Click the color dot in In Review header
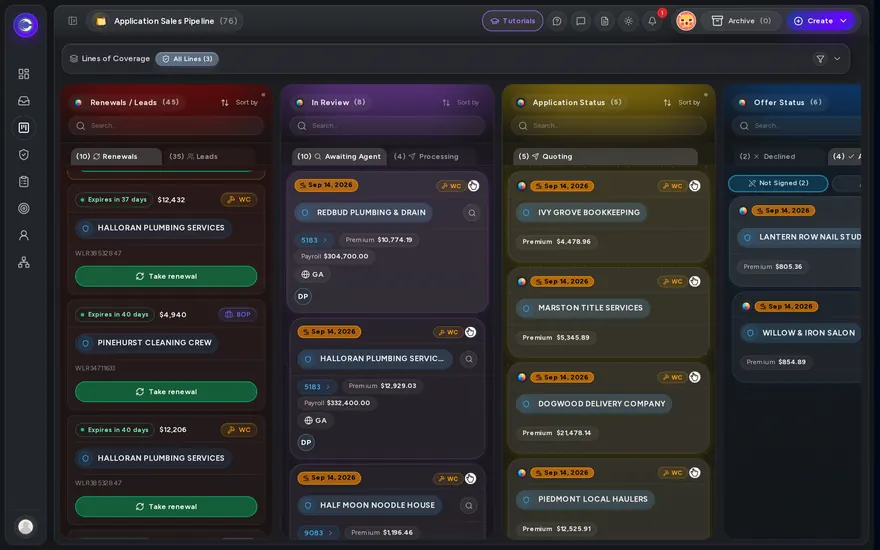 click(x=300, y=103)
